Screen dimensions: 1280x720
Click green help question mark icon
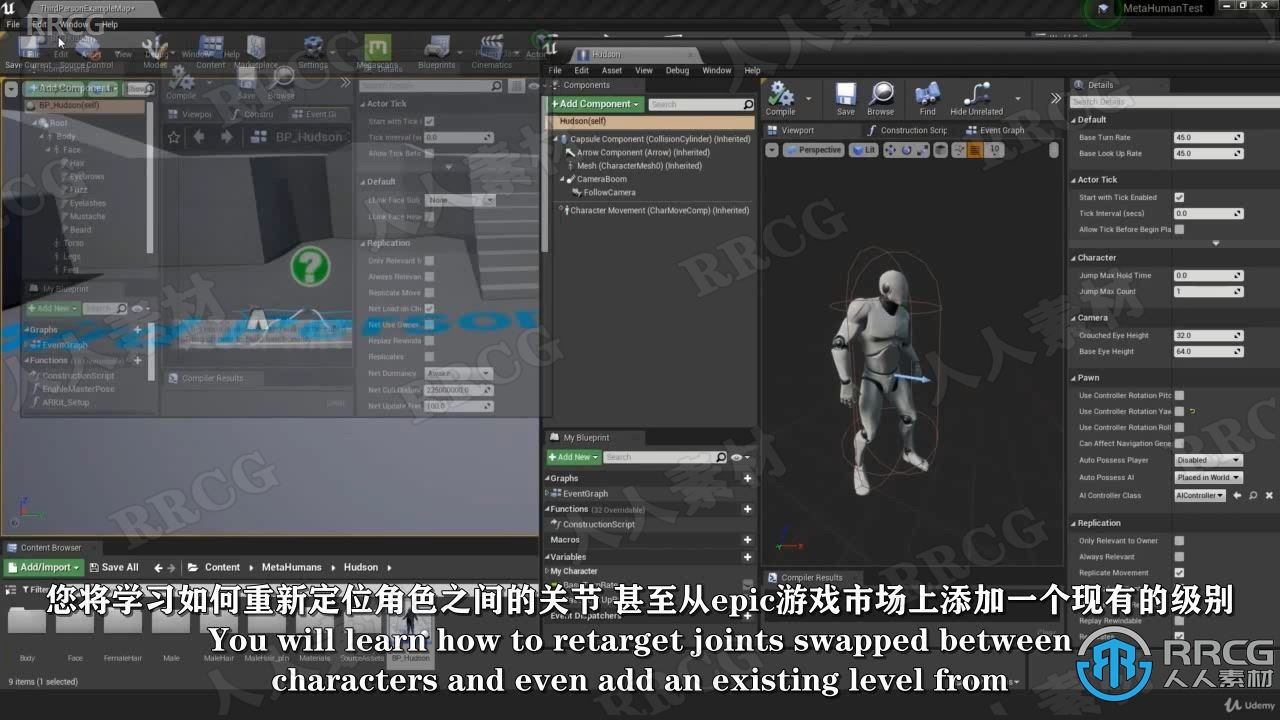coord(310,267)
